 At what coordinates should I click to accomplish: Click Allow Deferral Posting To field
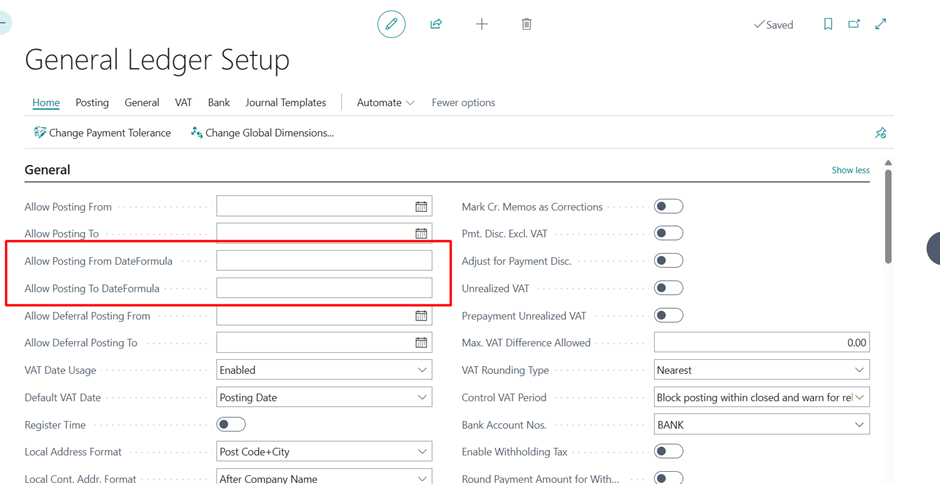(x=324, y=342)
